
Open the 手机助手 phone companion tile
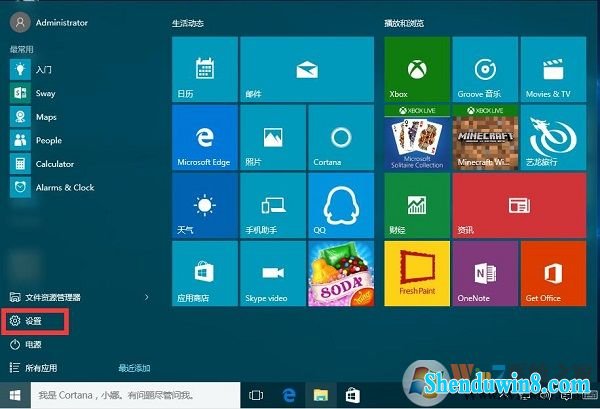tap(273, 205)
